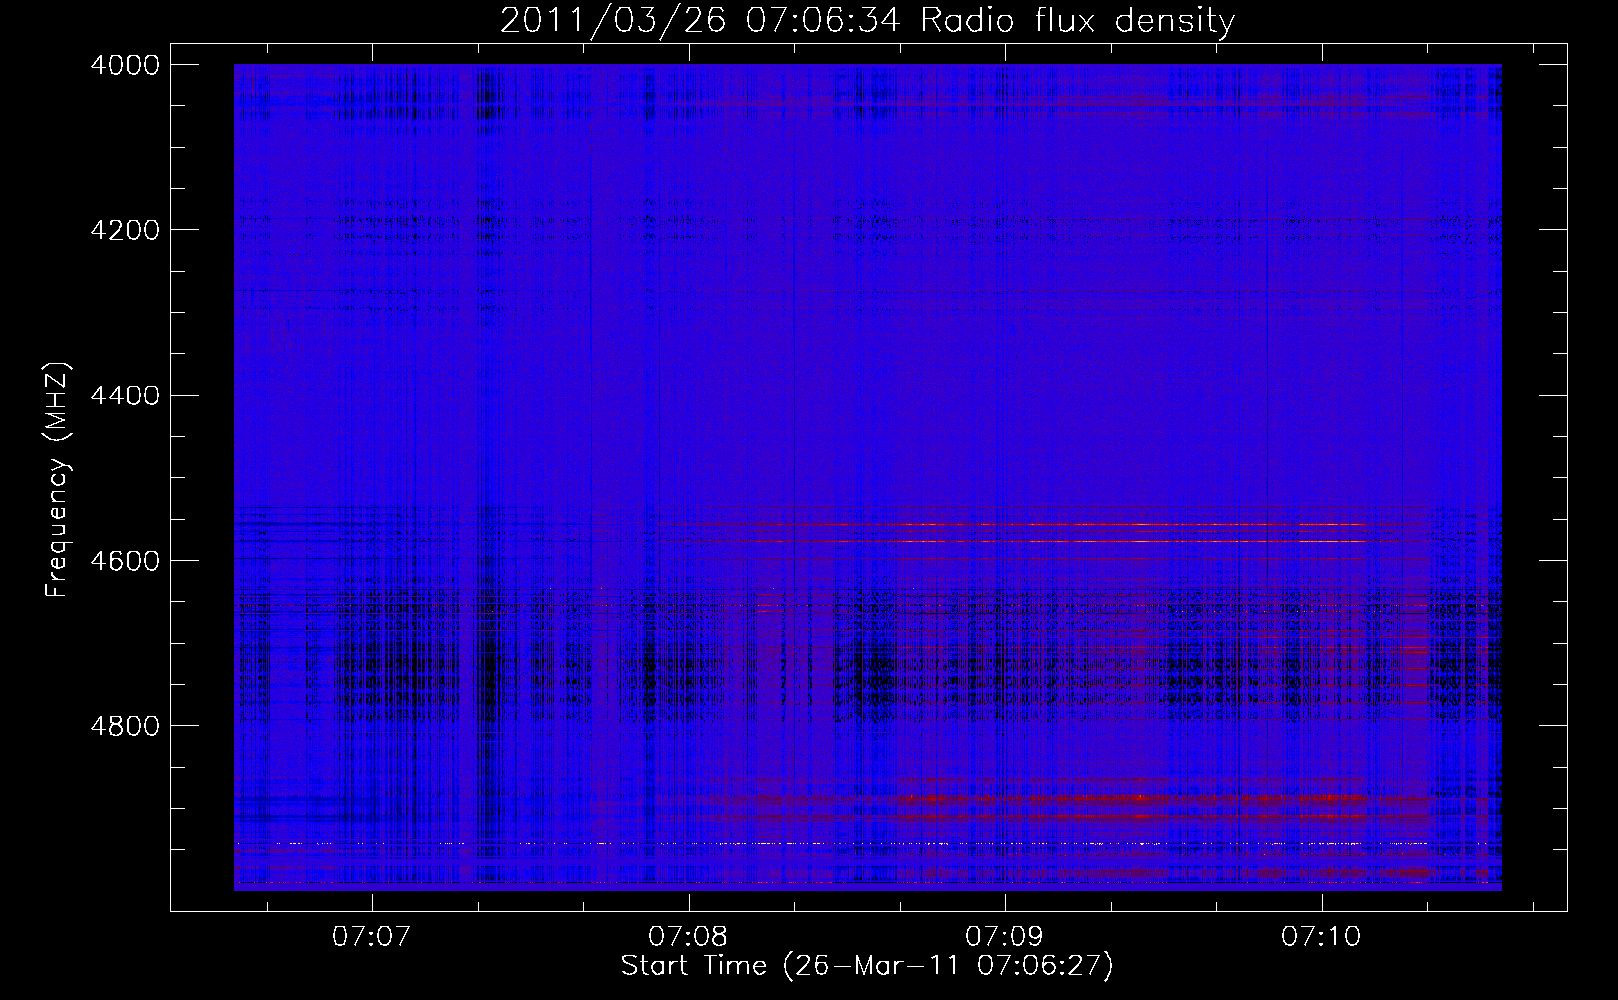Click the 07:07 time tick label
The height and width of the screenshot is (1000, 1618).
pos(372,937)
